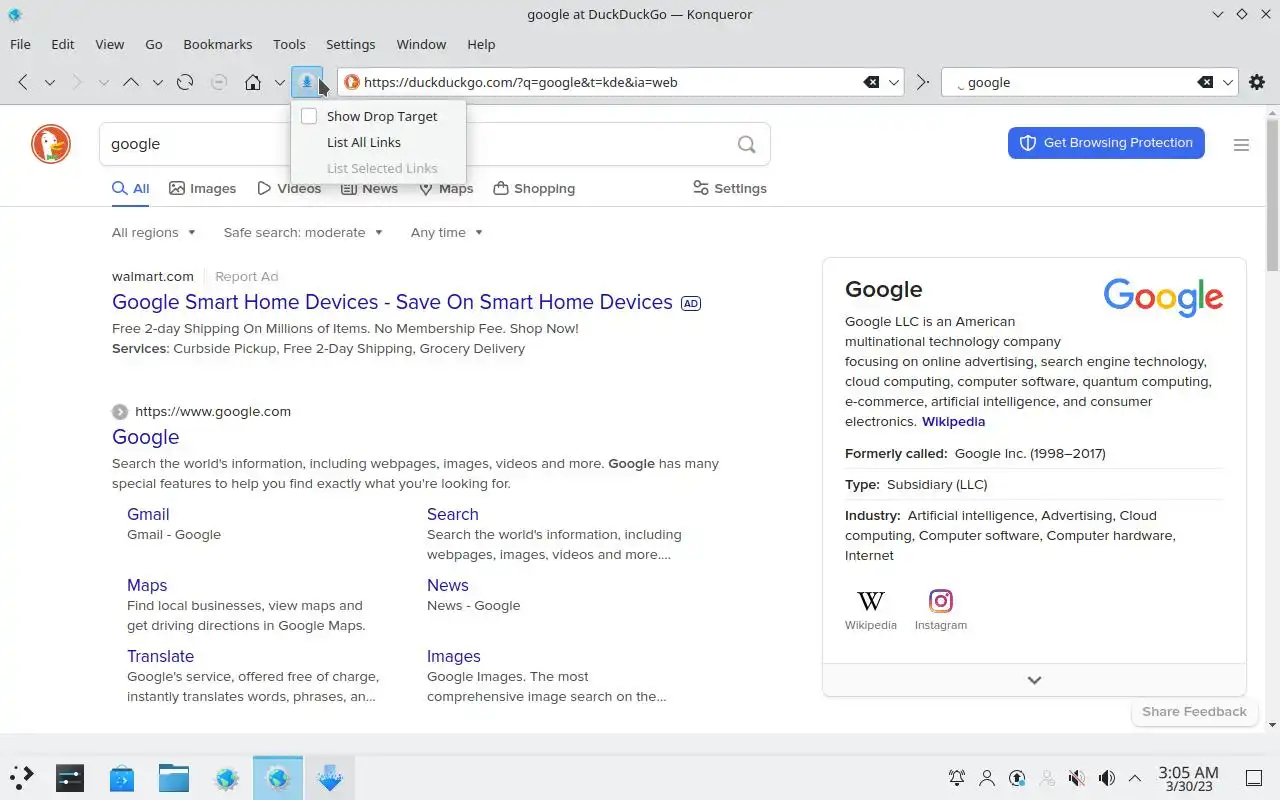
Task: Click the KGet download manager toolbar icon
Action: [307, 82]
